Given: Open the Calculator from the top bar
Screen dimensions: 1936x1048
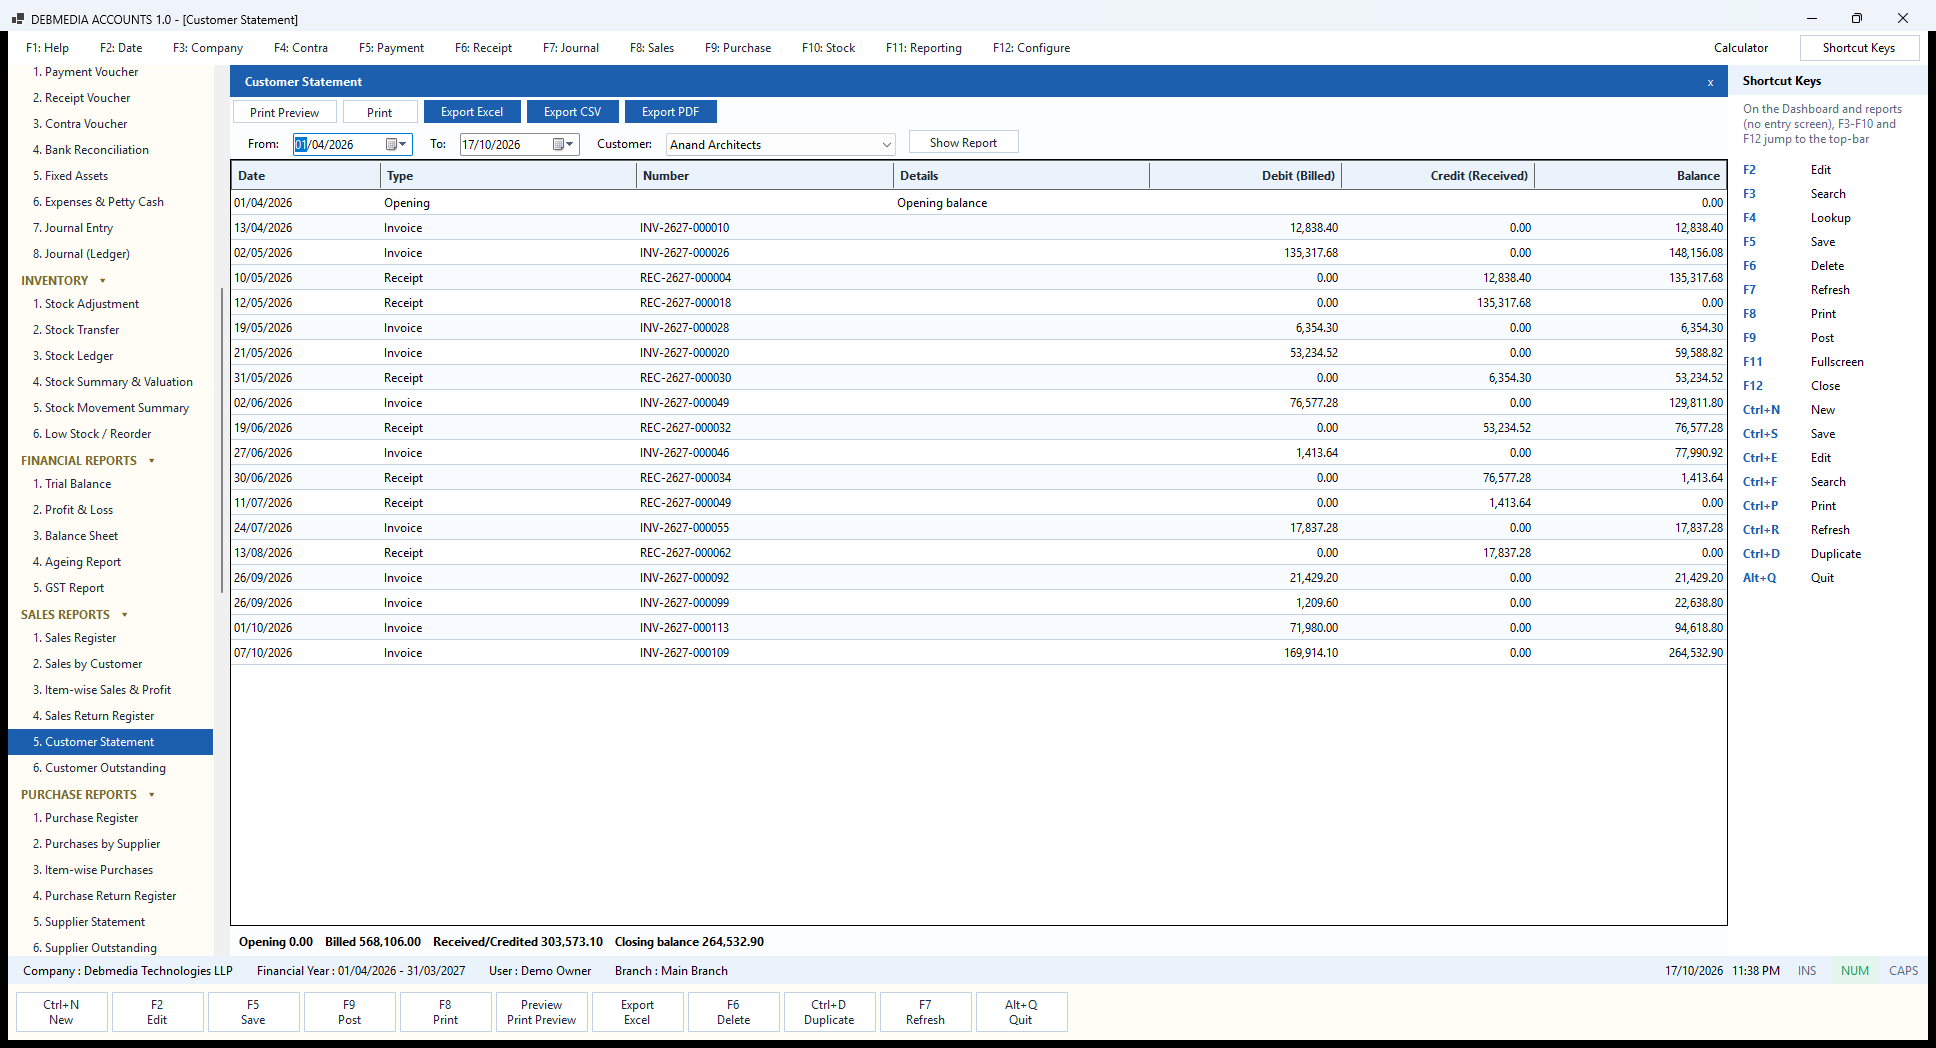Looking at the screenshot, I should coord(1741,48).
